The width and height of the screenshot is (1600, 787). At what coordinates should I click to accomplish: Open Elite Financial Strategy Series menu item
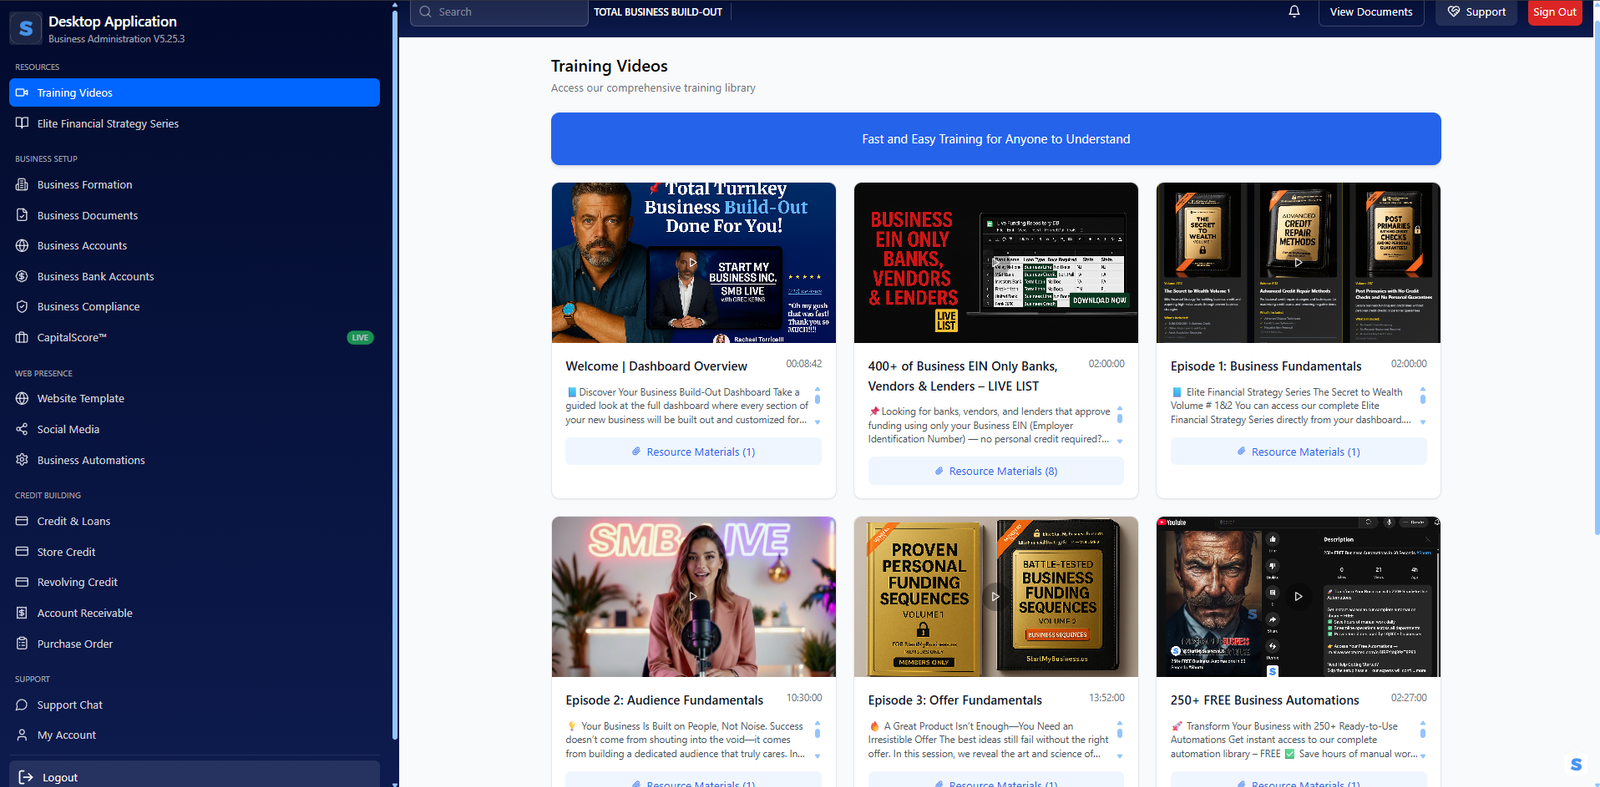(x=108, y=124)
